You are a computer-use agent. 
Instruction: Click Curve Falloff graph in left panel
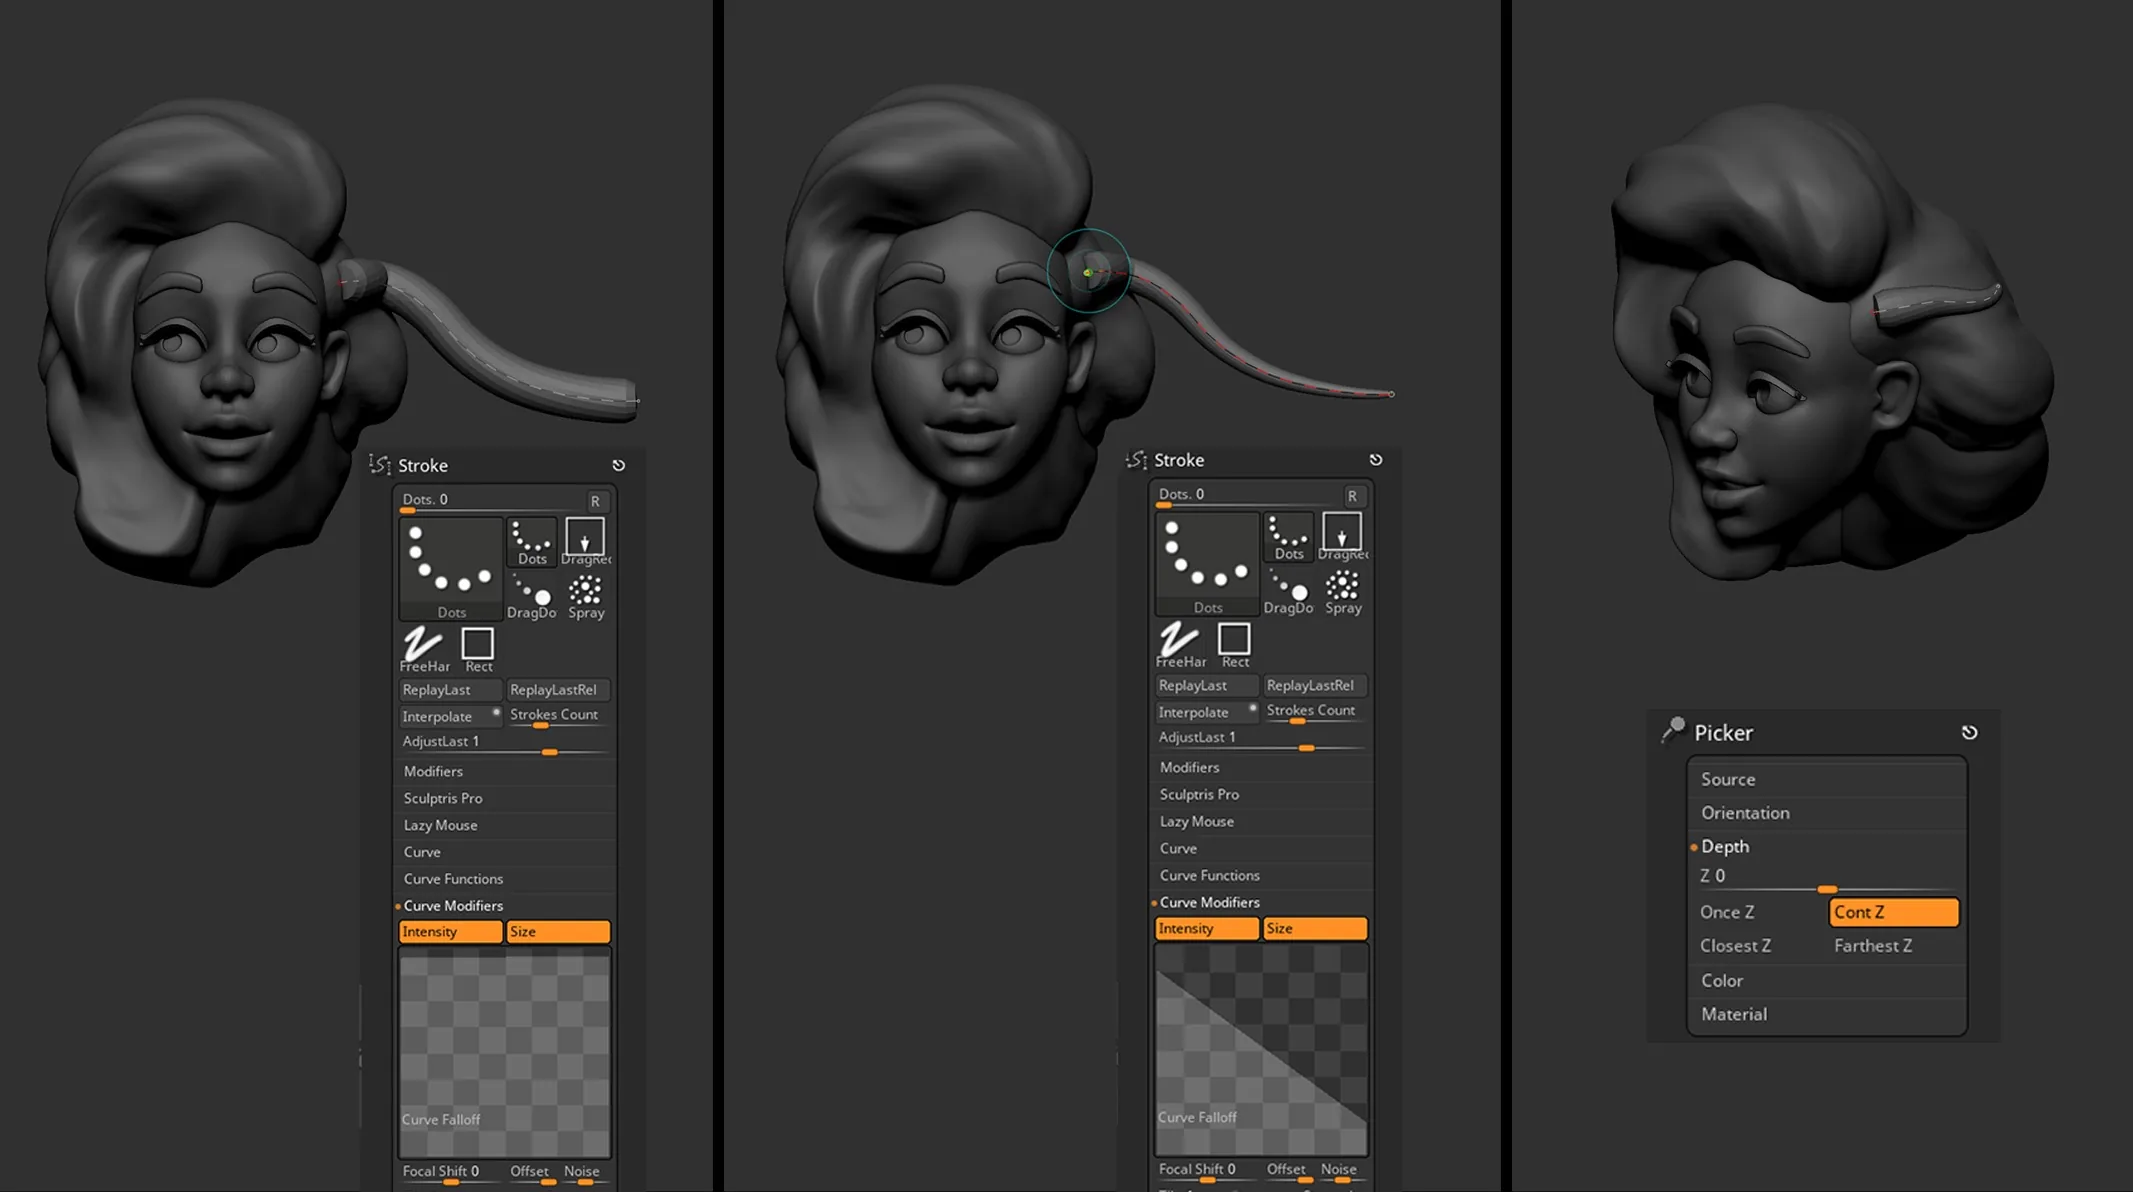click(x=505, y=1052)
